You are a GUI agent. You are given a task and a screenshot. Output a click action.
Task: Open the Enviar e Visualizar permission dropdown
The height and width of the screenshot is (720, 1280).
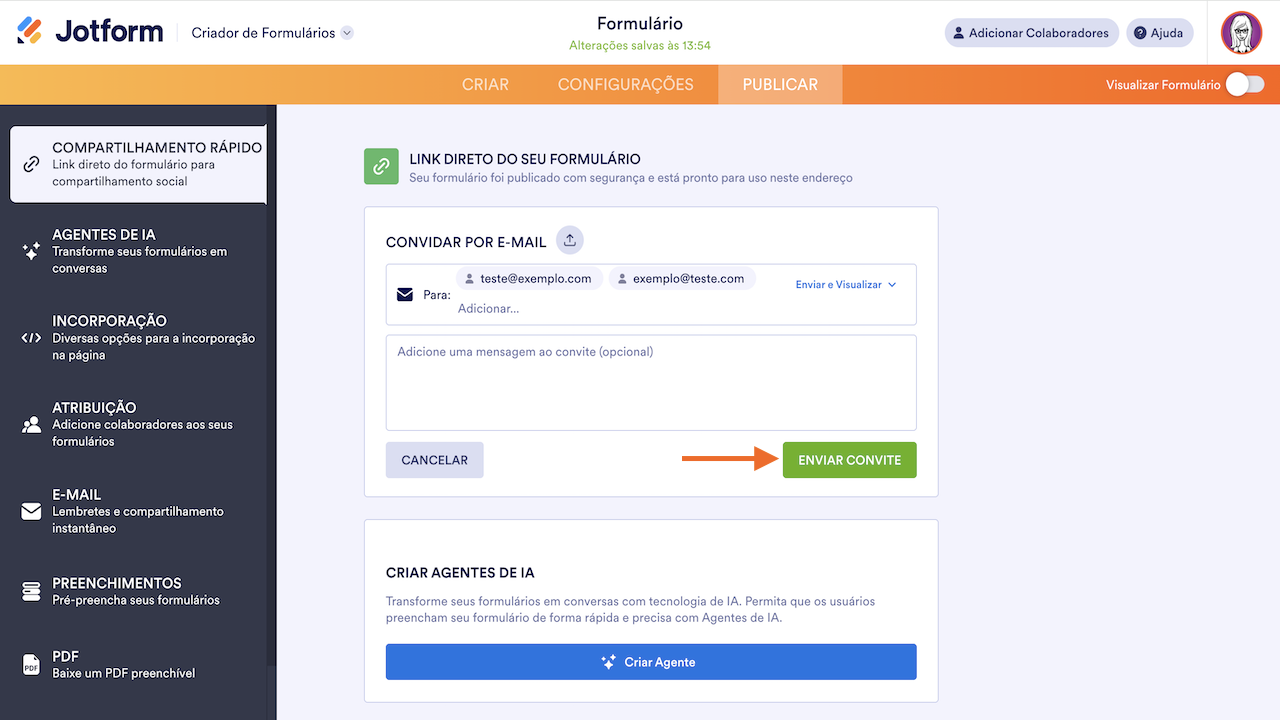[x=846, y=285]
